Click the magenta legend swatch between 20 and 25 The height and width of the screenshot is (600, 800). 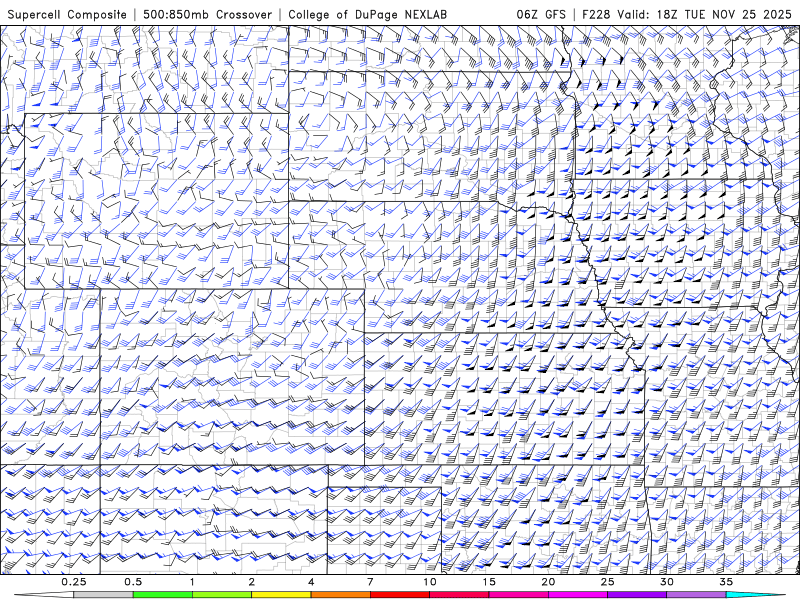(x=578, y=595)
